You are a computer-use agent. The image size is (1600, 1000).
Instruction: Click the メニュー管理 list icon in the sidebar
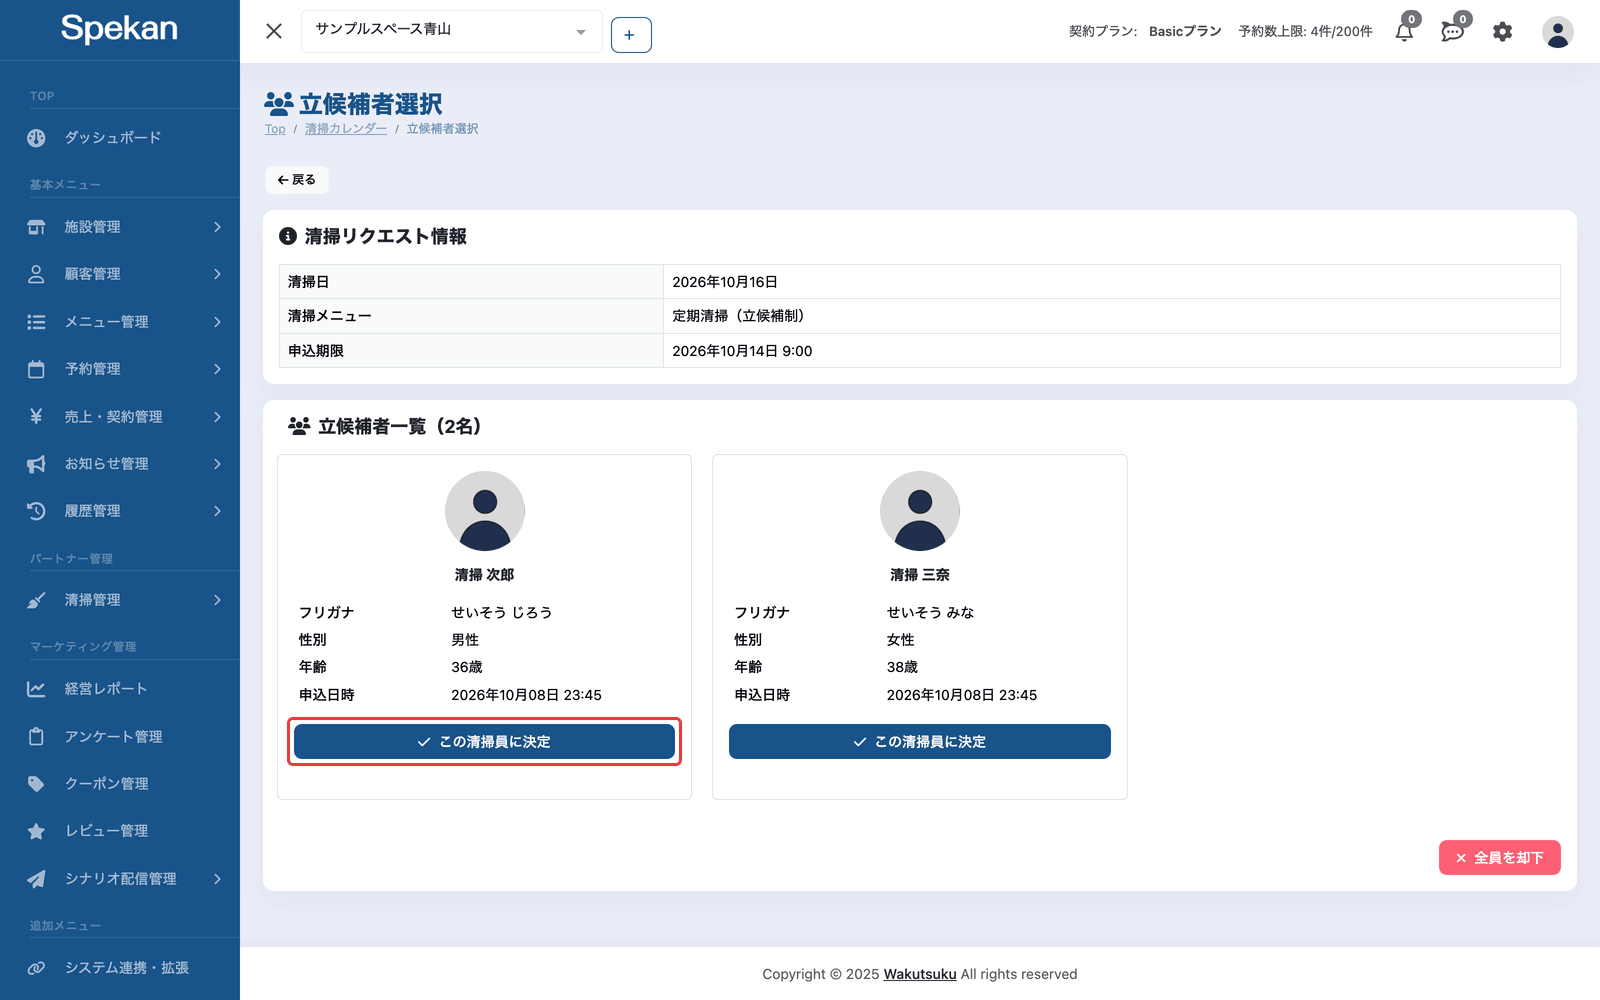(36, 322)
